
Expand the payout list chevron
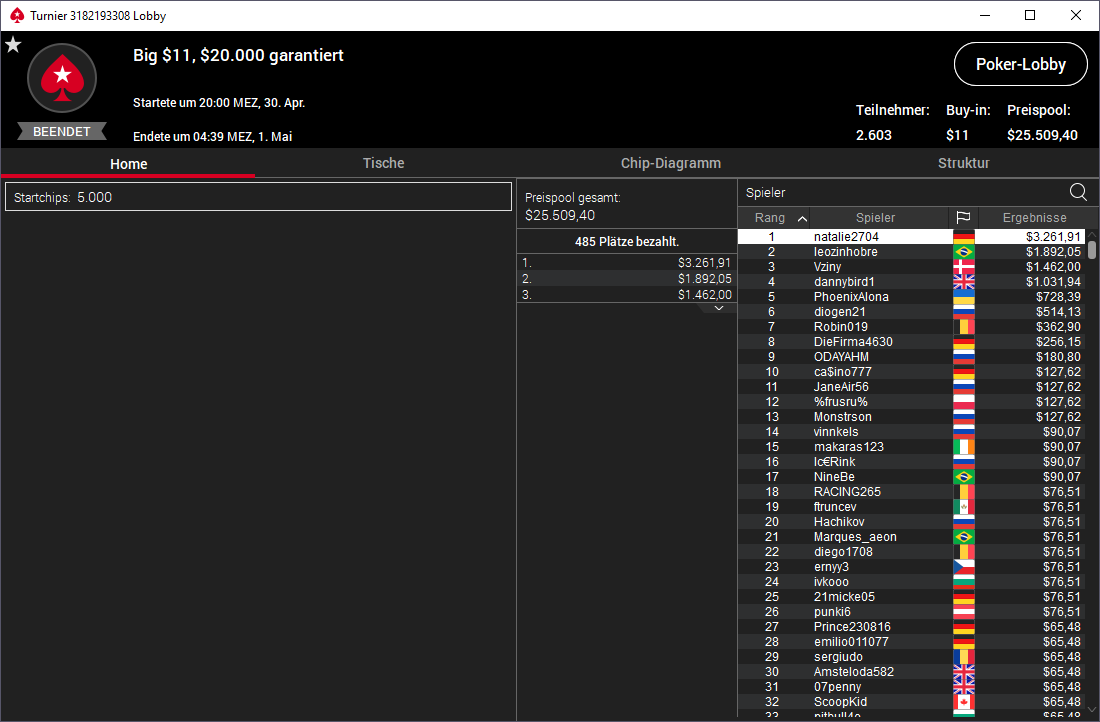[718, 308]
